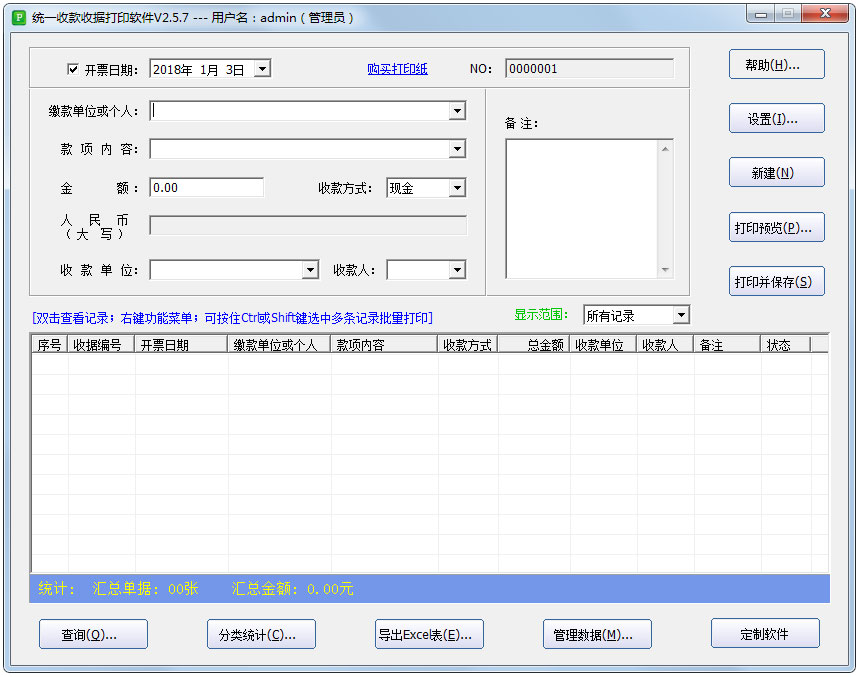Image resolution: width=859 pixels, height=677 pixels.
Task: Click 打印并保存(S) button
Action: [776, 281]
